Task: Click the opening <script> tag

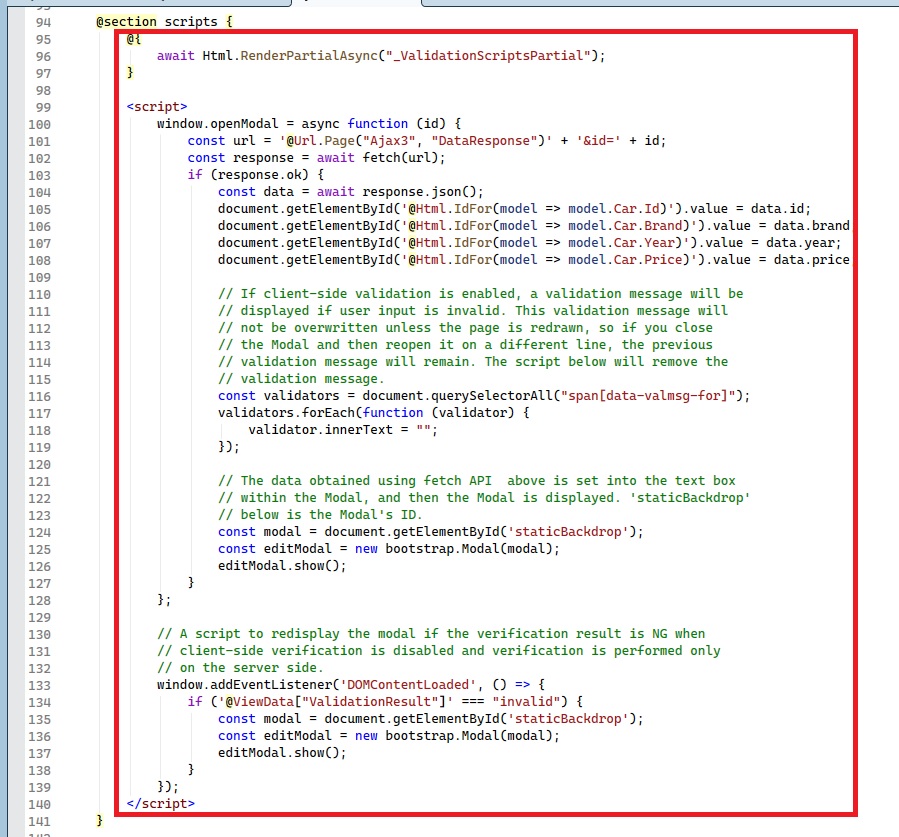Action: [157, 107]
